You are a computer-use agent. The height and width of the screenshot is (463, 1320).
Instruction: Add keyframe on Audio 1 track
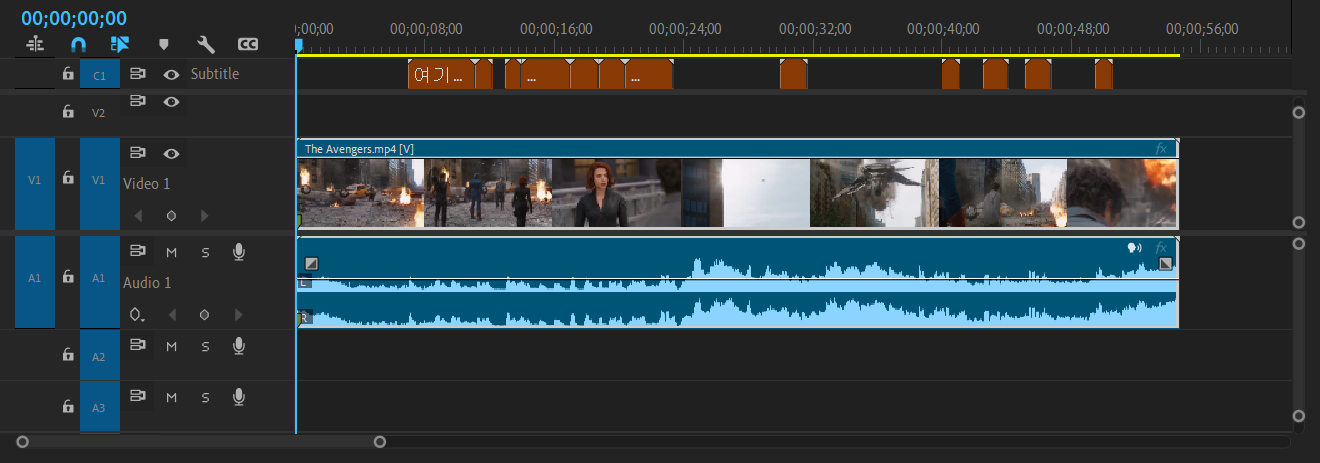click(205, 315)
